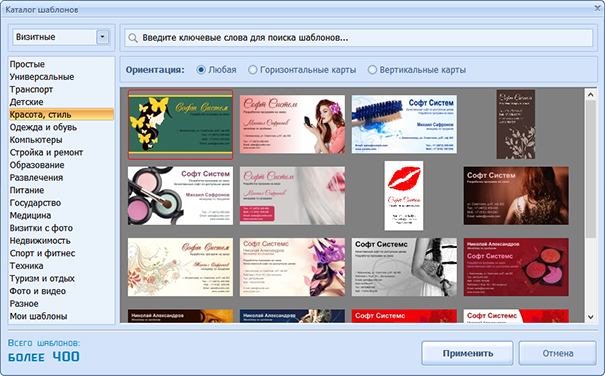Select the Красота, стиль category

[61, 115]
